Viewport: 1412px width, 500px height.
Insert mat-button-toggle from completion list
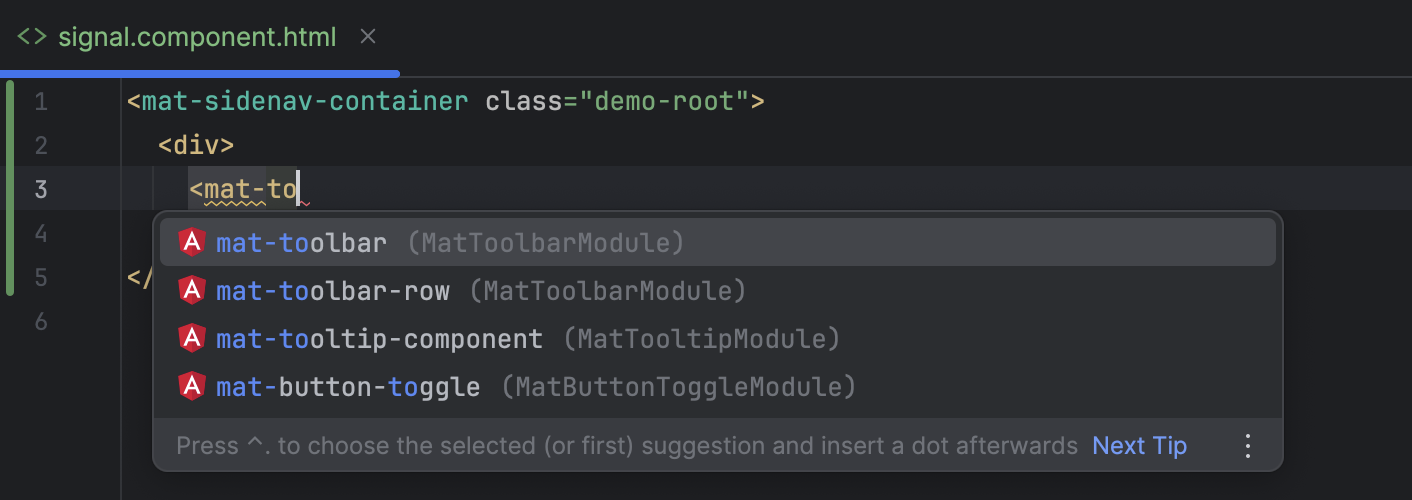tap(348, 387)
